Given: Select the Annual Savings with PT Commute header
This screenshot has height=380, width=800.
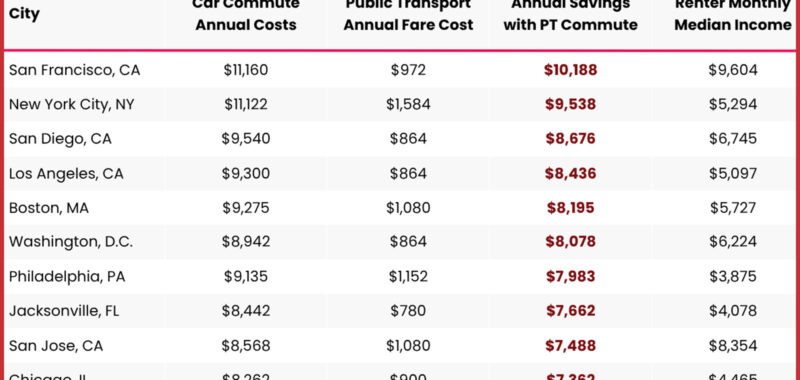Looking at the screenshot, I should click(x=570, y=15).
